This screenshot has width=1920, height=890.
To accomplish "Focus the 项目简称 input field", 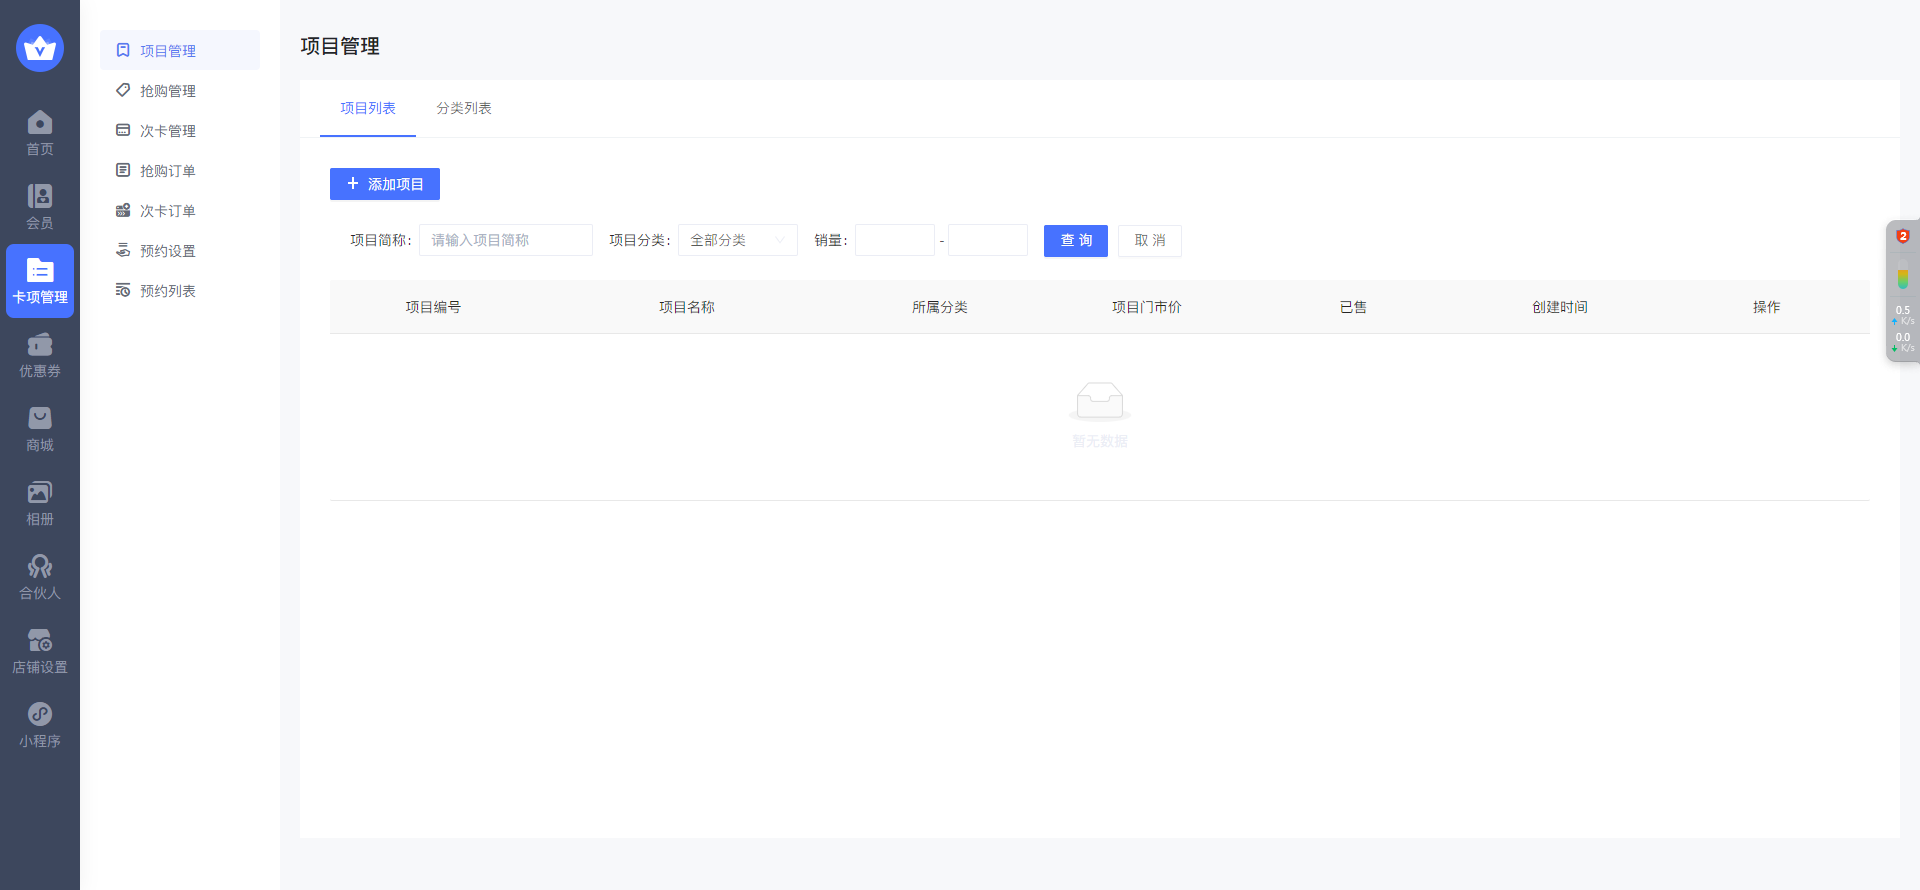I will pyautogui.click(x=505, y=240).
